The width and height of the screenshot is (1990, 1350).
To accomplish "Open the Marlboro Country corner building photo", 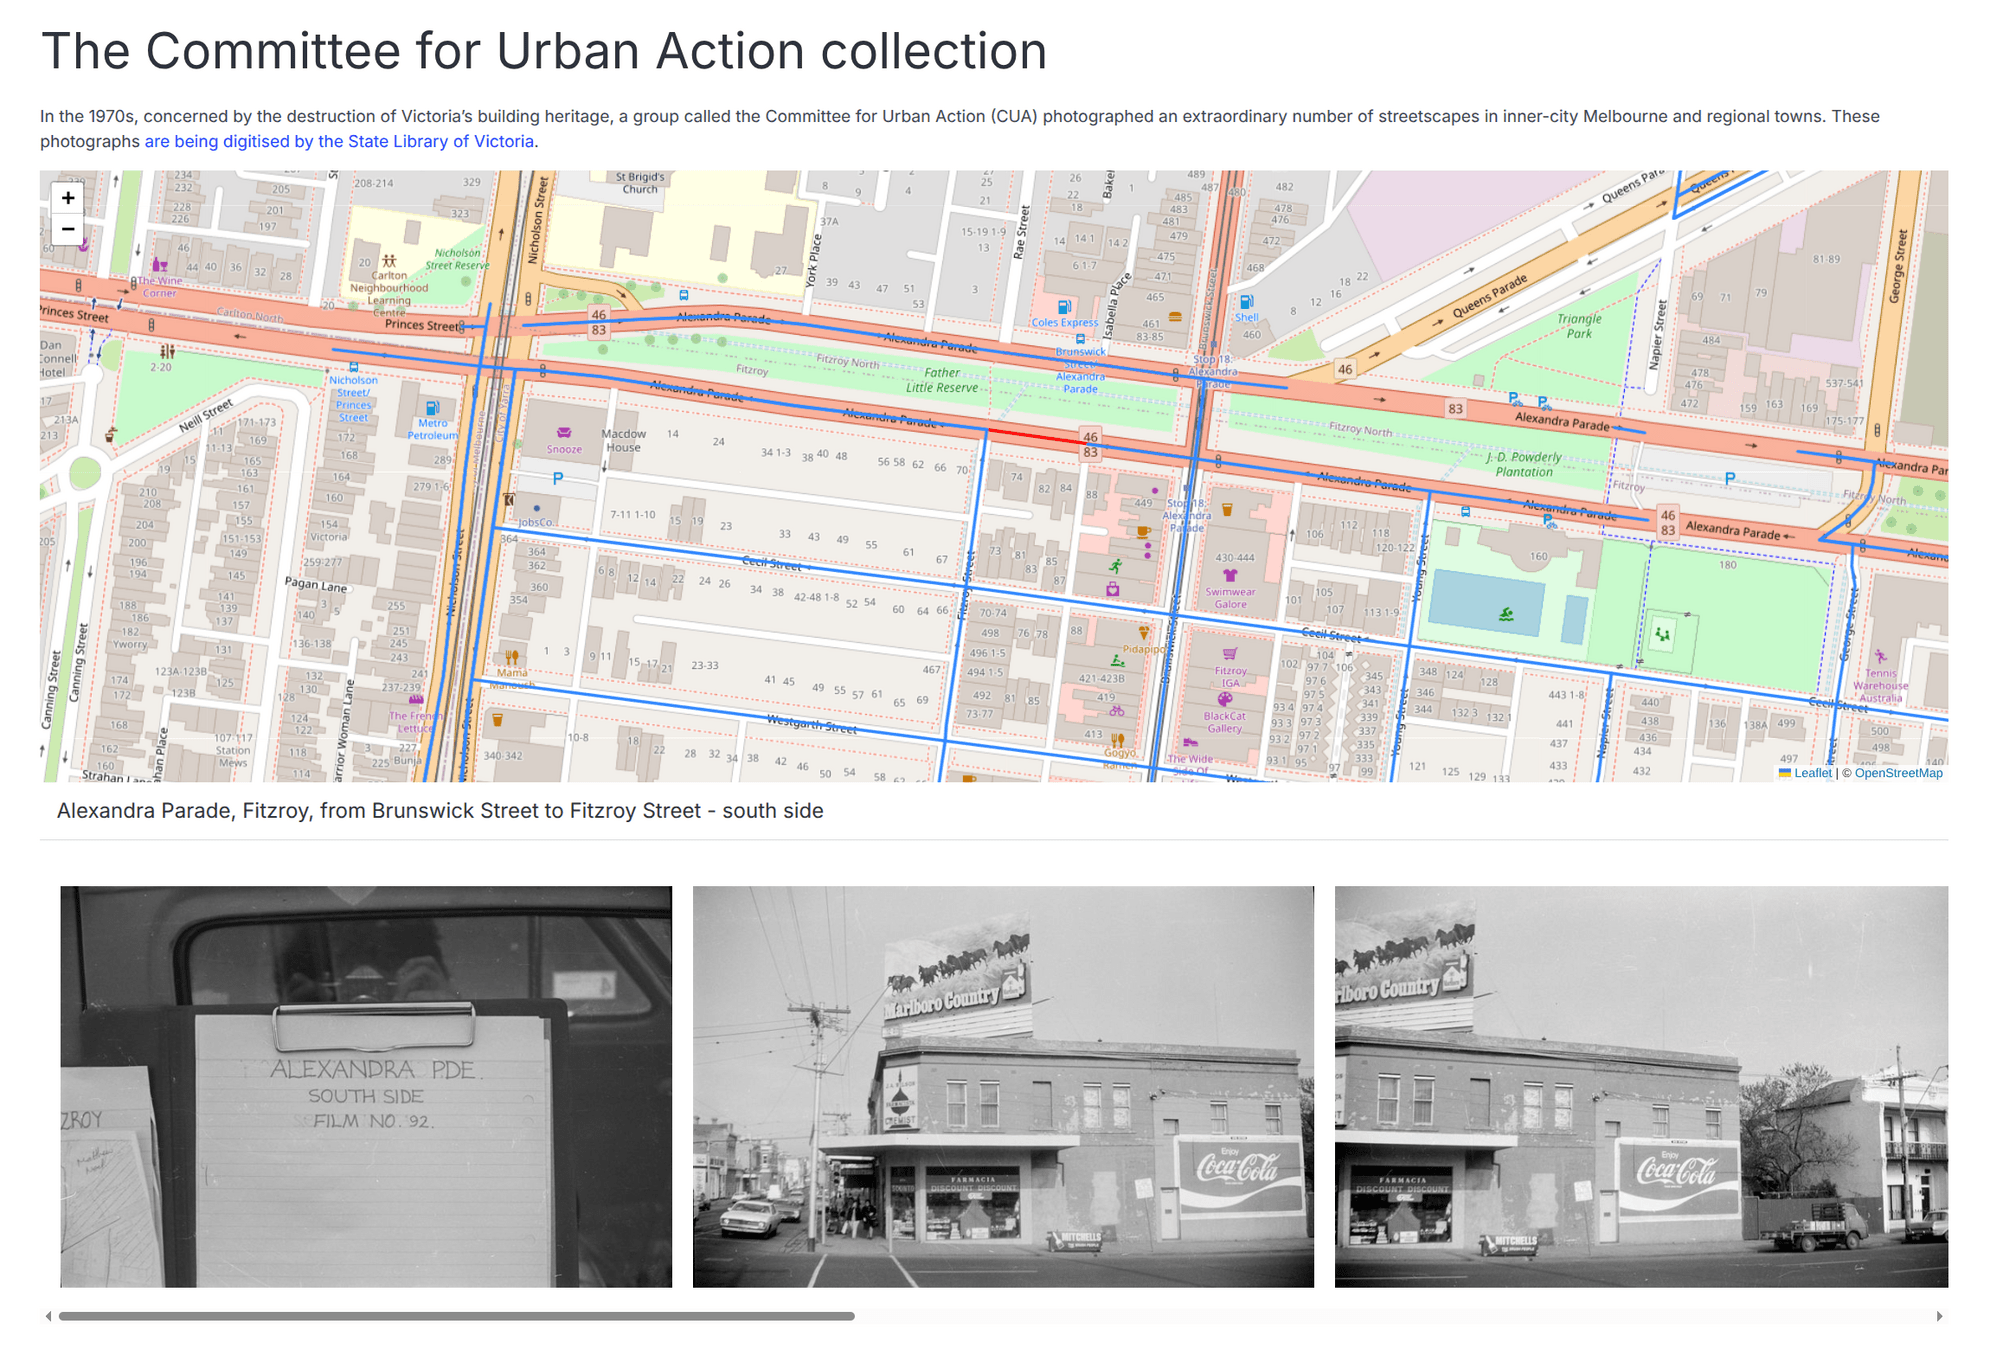I will coord(1003,1086).
